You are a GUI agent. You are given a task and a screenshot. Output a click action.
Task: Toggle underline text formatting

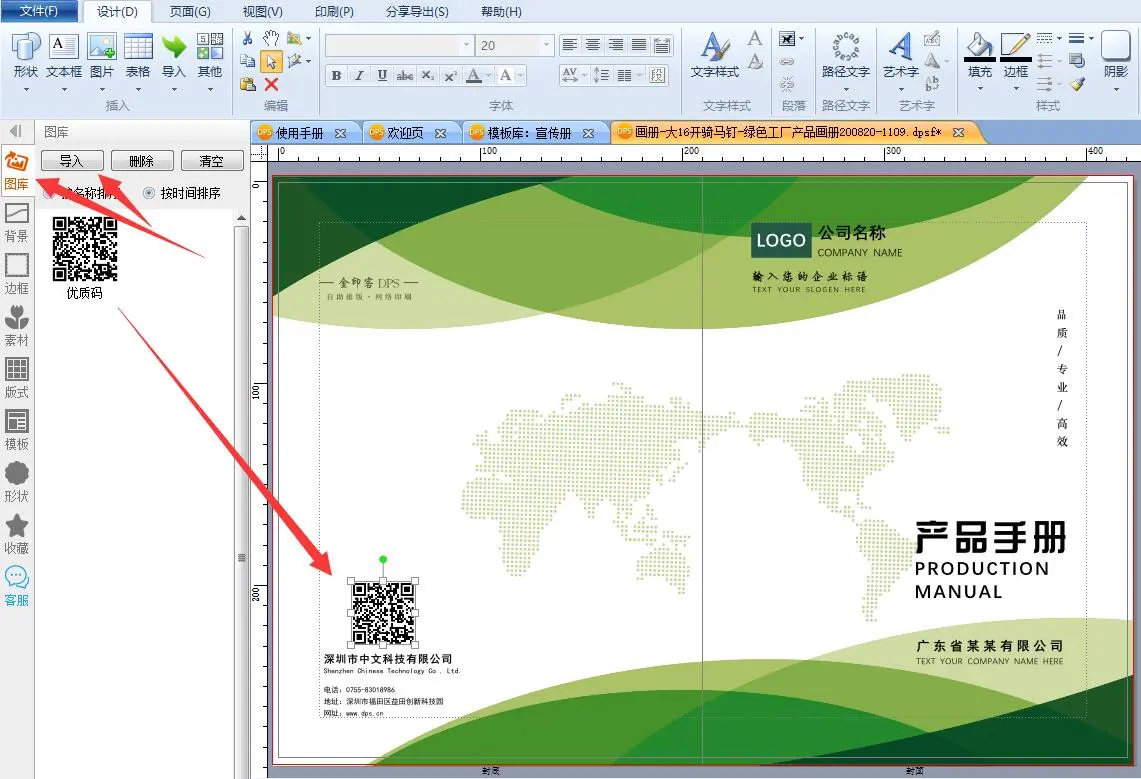point(382,75)
